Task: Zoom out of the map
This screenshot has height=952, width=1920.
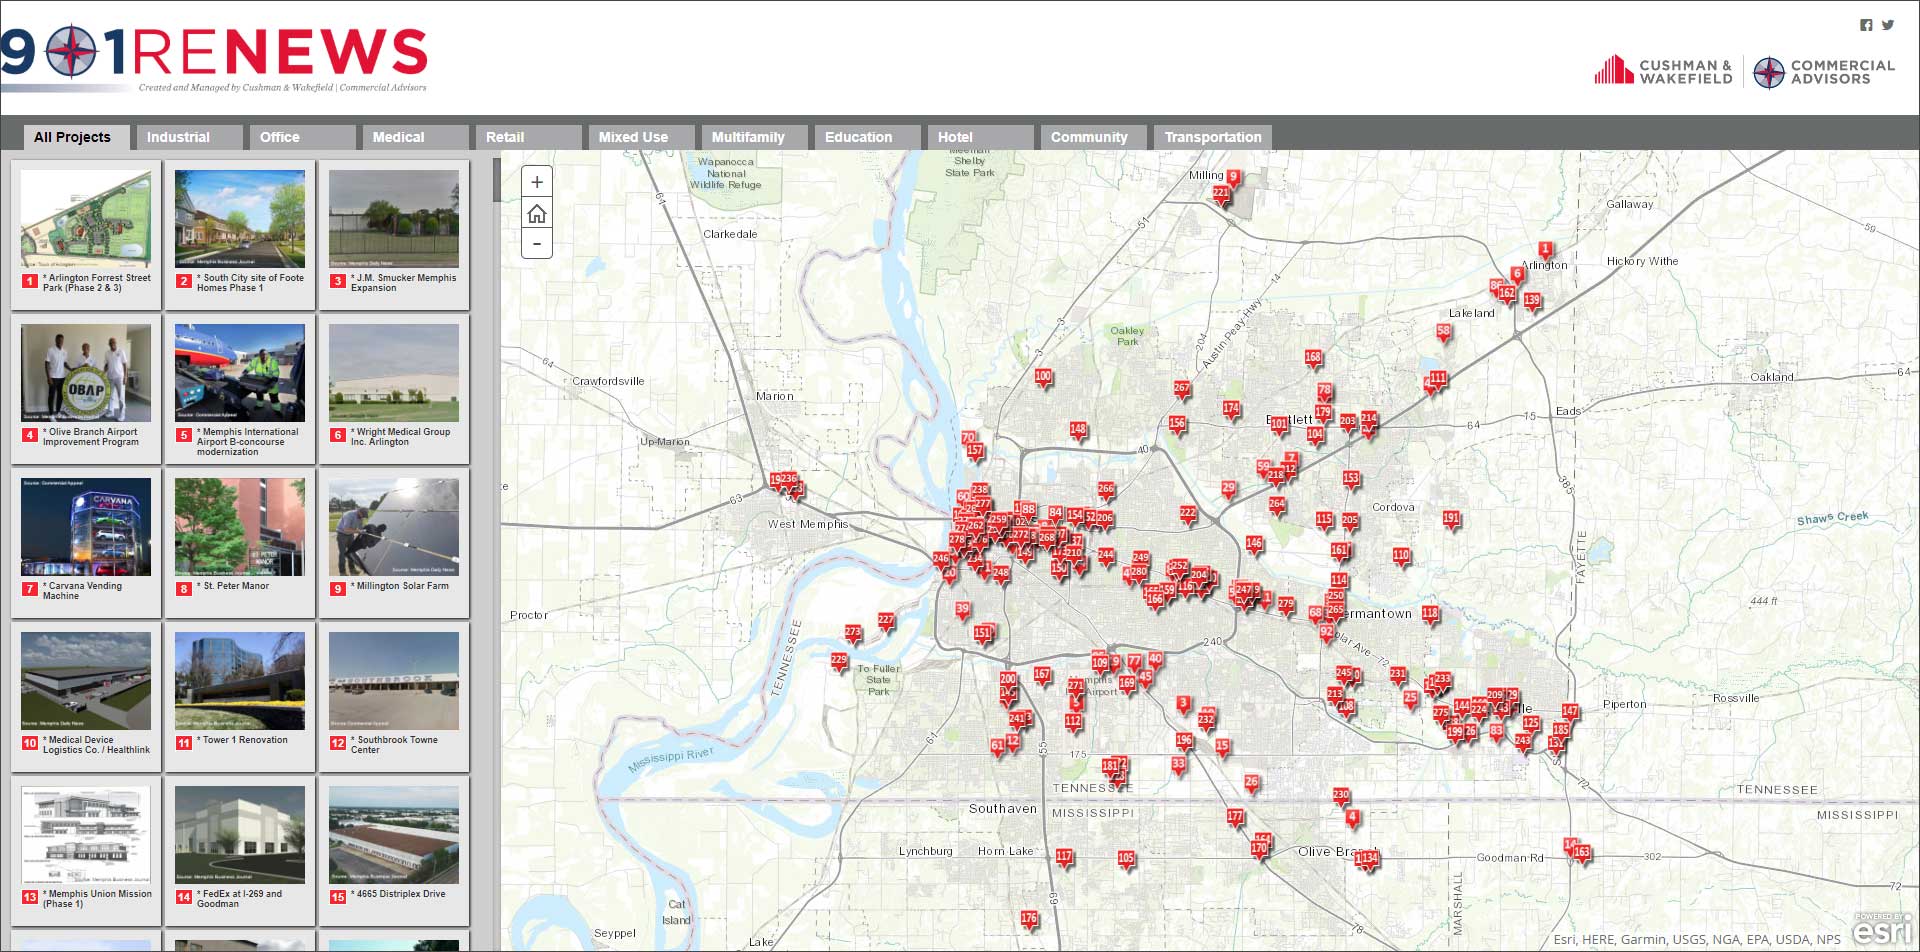Action: click(537, 244)
